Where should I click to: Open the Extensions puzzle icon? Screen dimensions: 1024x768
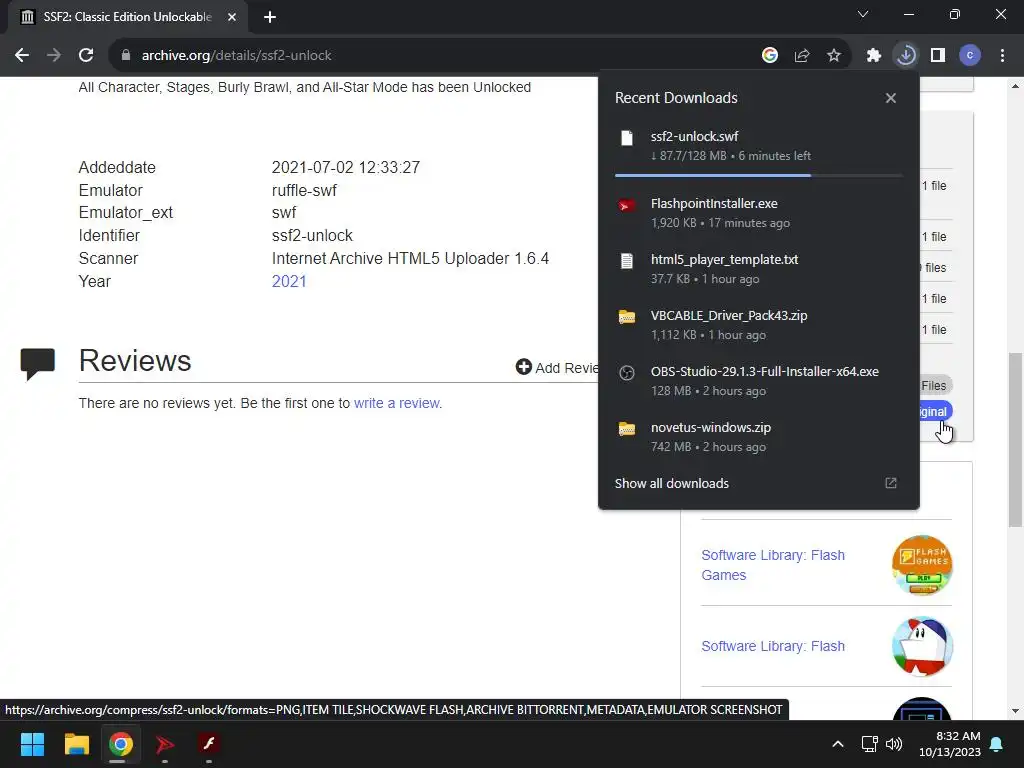pyautogui.click(x=874, y=56)
